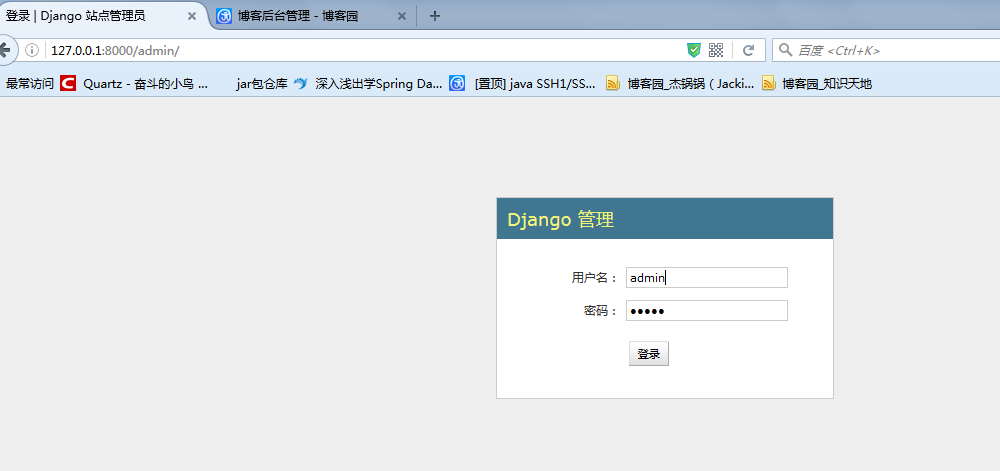Click the search magnifier icon
The width and height of the screenshot is (1000, 471).
[785, 50]
